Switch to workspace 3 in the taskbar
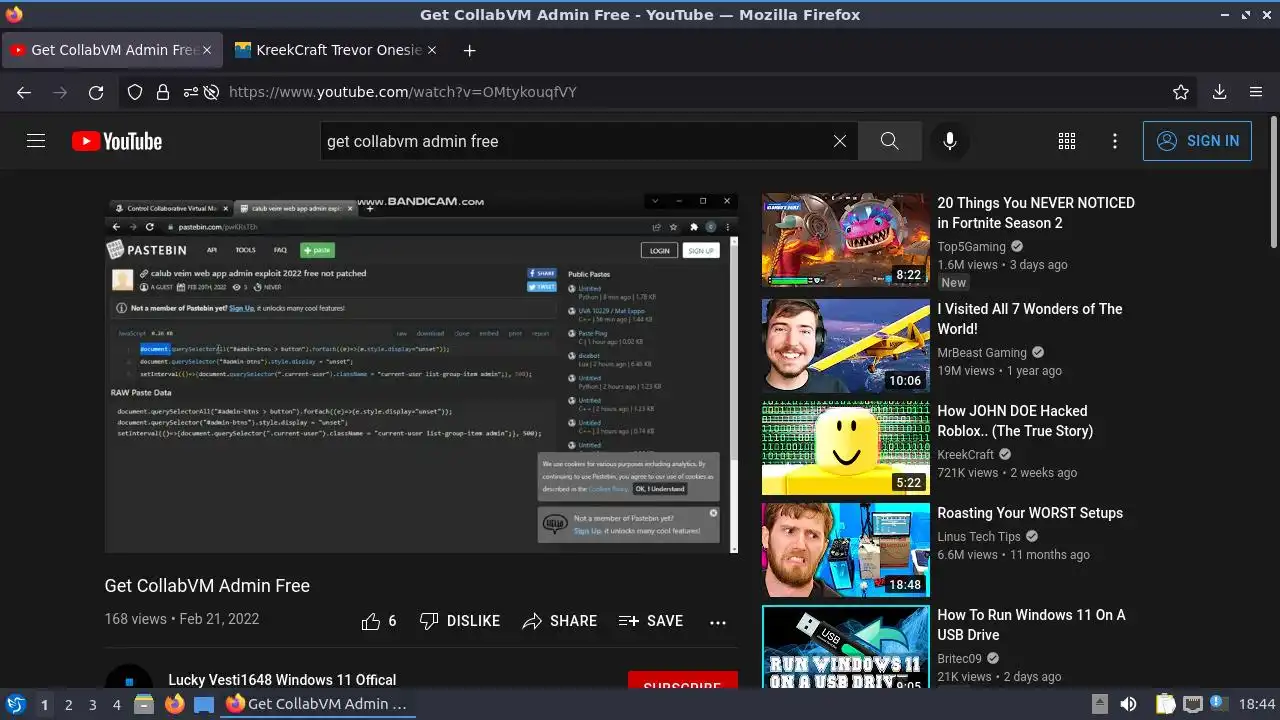 point(92,705)
